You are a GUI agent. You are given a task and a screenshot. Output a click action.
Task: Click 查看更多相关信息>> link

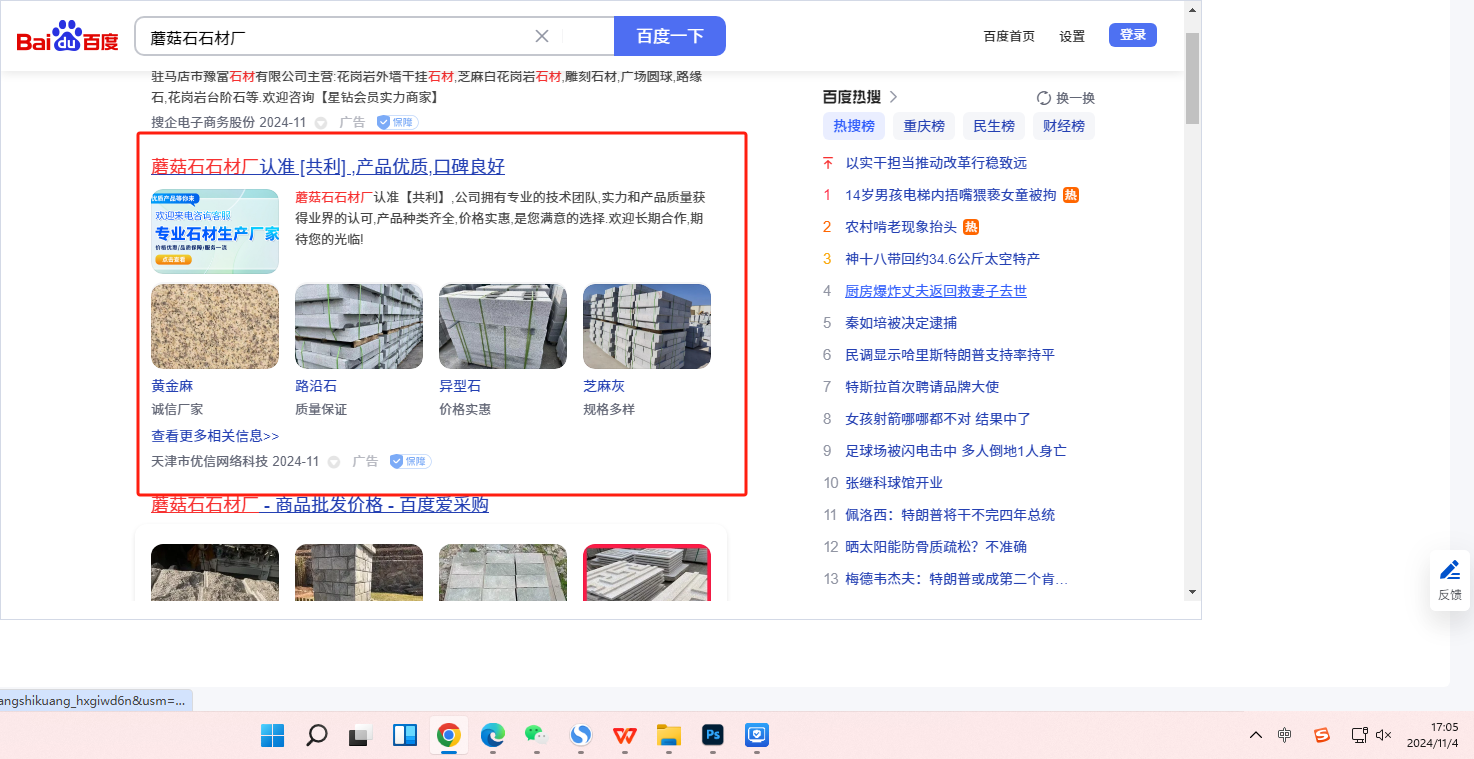pos(215,436)
